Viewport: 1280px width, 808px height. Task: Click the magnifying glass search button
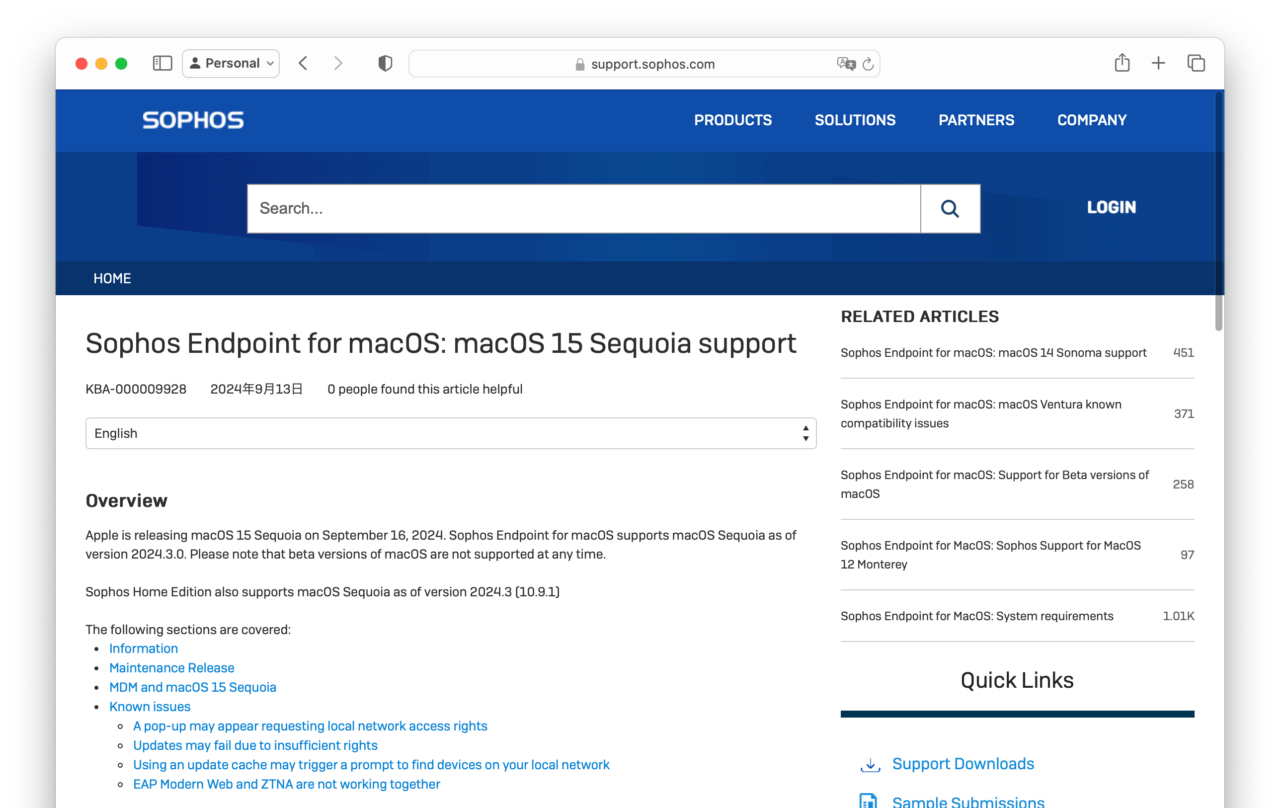pyautogui.click(x=950, y=208)
